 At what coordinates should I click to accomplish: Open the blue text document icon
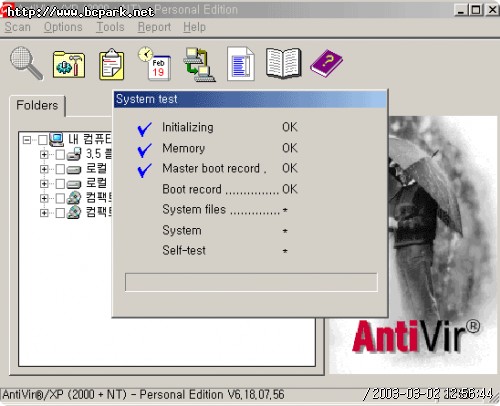click(241, 64)
